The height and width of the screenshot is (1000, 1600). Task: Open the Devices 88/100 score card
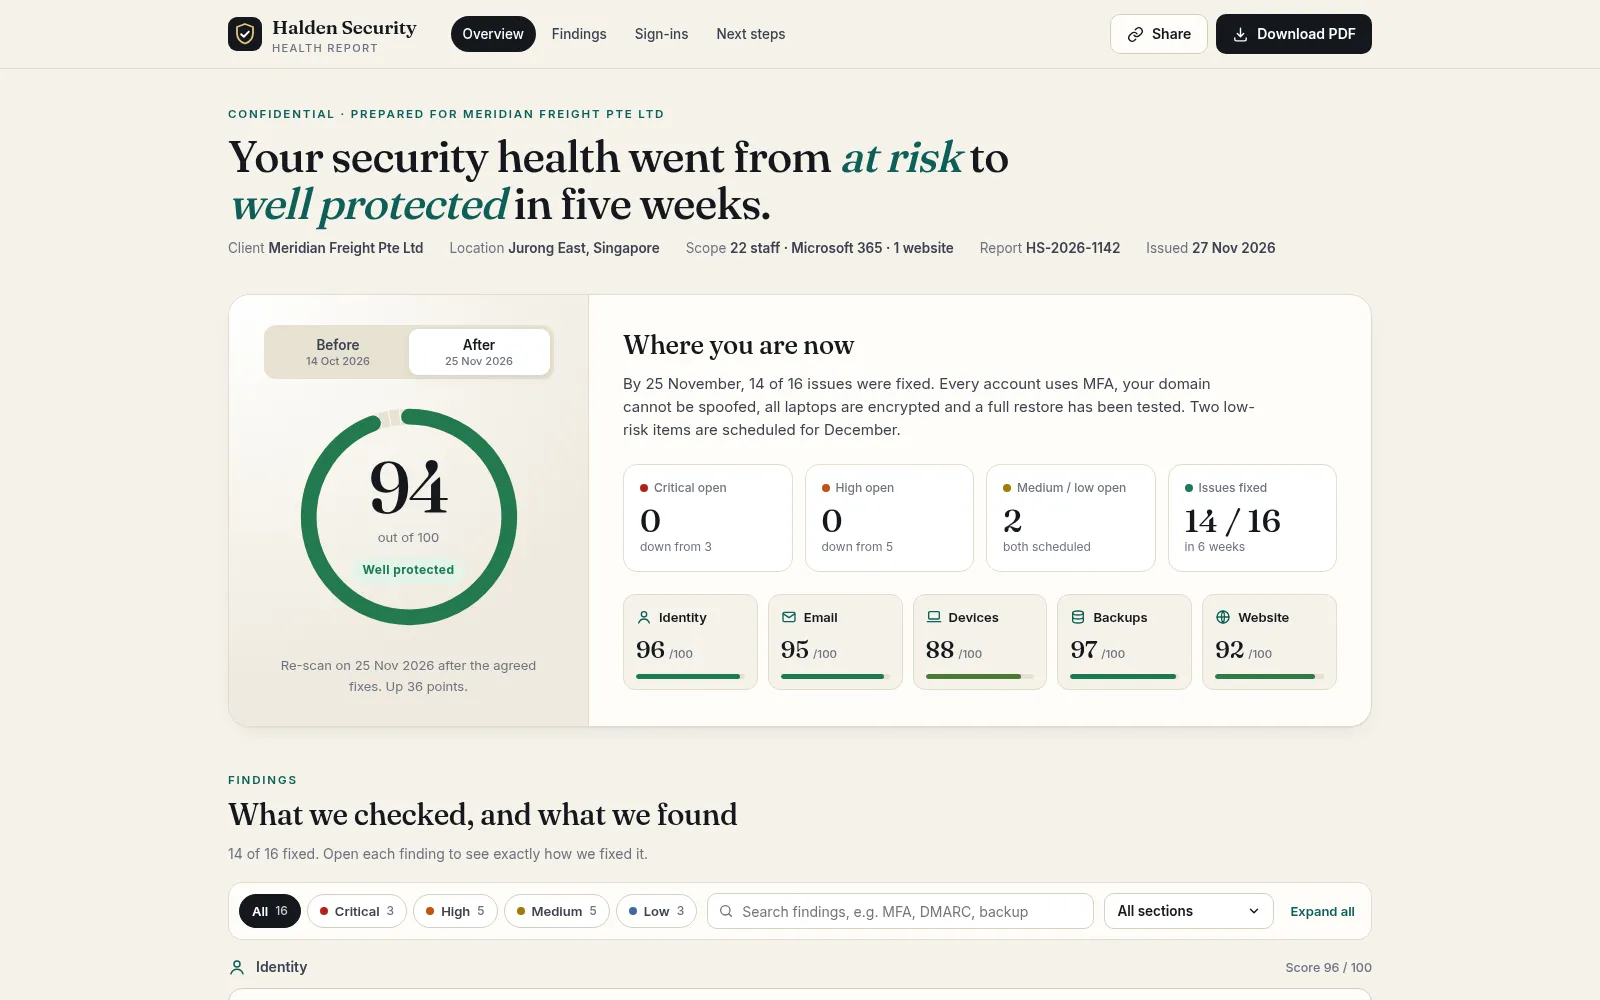click(980, 642)
